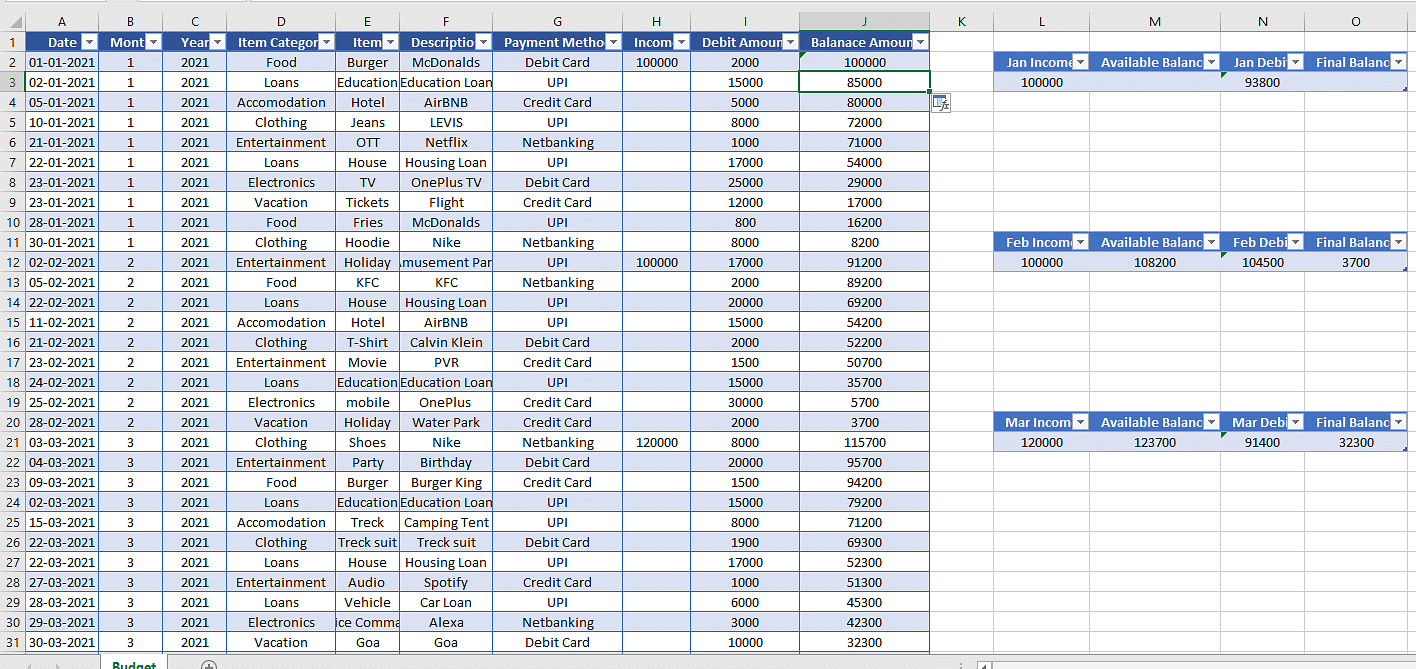Open the Feb Income filter dropdown
1416x669 pixels.
[1080, 242]
